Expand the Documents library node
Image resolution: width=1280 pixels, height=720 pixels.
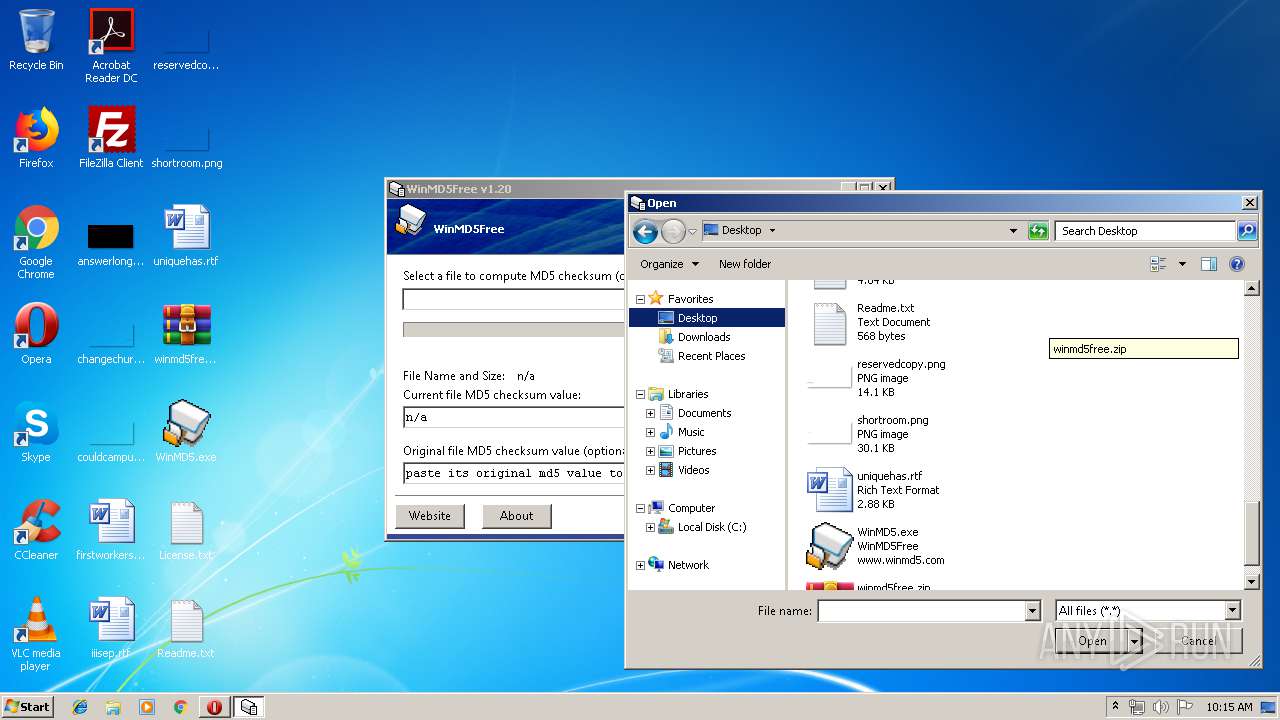650,413
